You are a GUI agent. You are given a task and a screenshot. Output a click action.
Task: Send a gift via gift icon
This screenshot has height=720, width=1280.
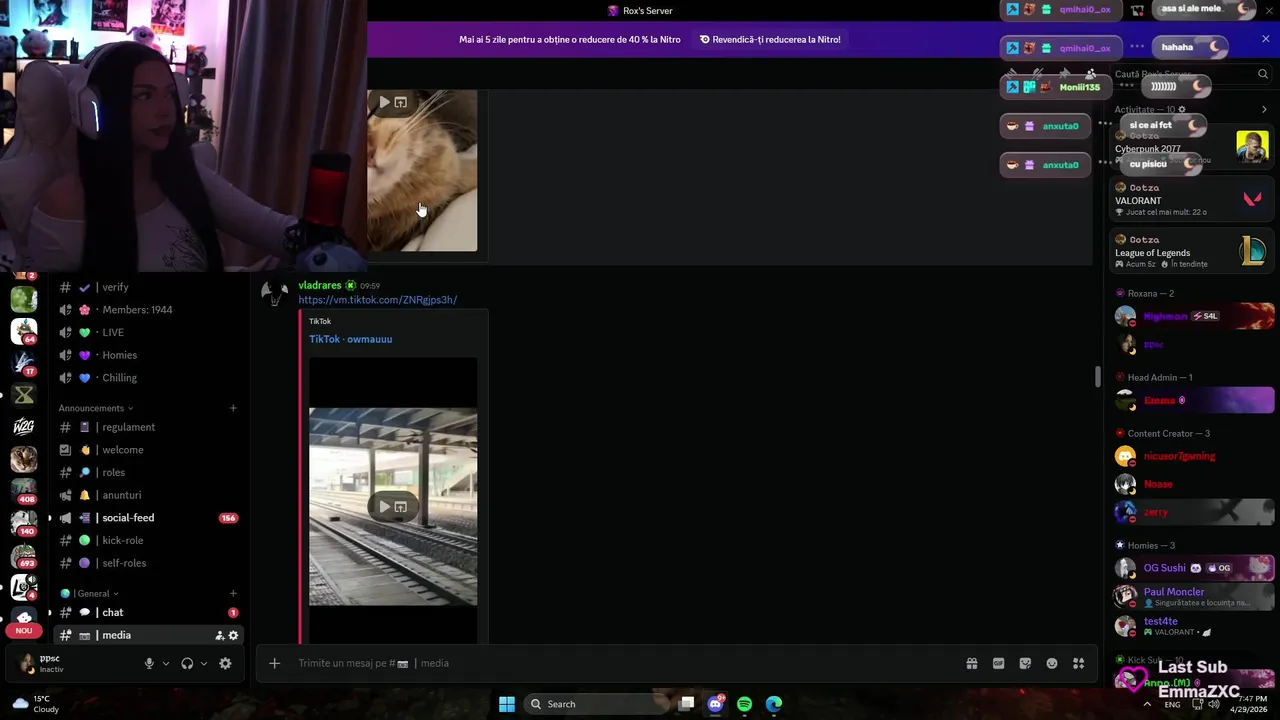[971, 663]
